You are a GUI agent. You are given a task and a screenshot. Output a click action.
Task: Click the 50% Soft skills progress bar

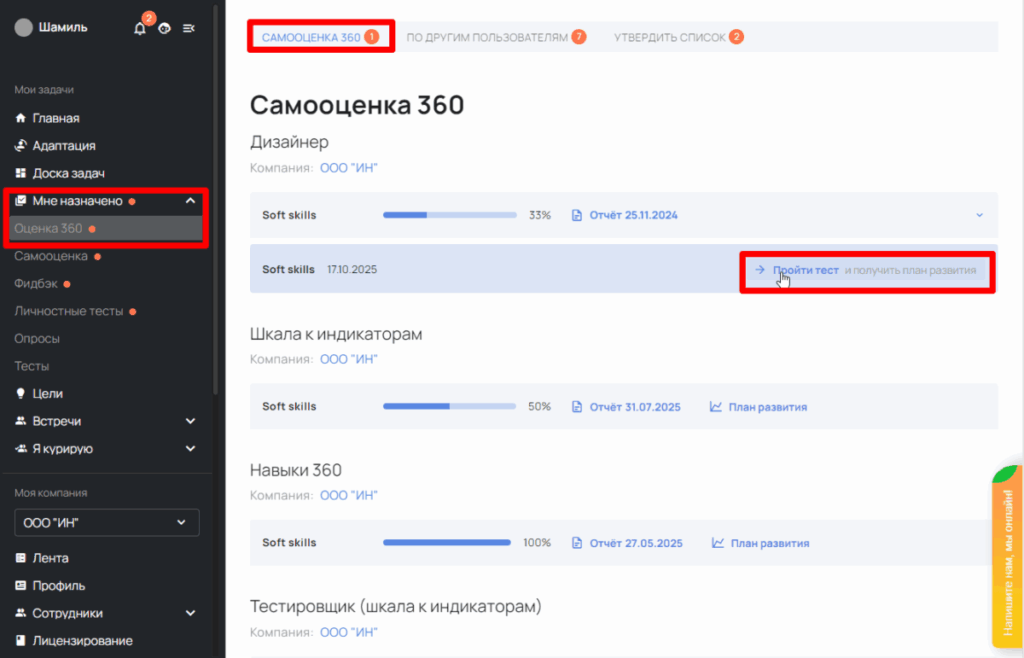tap(449, 407)
